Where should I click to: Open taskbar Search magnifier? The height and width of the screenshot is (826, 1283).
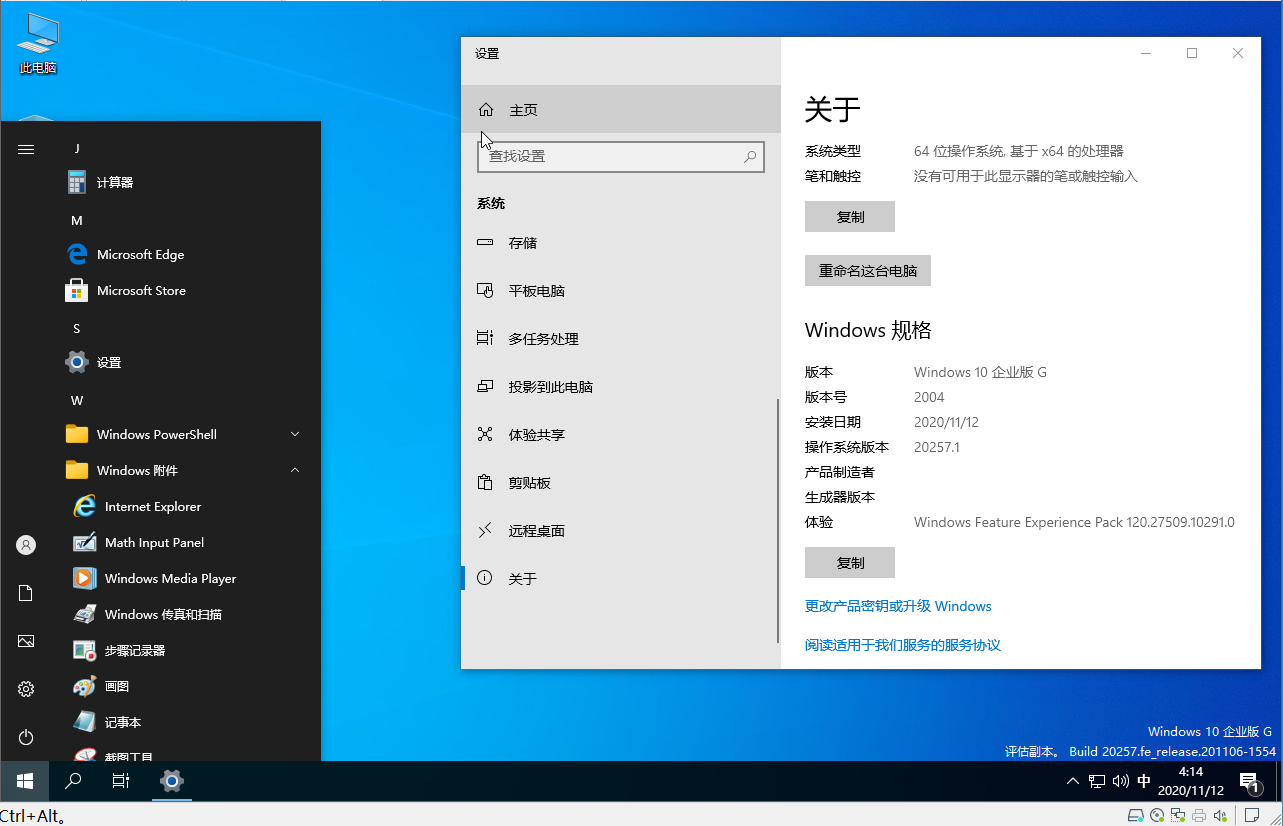pyautogui.click(x=73, y=781)
